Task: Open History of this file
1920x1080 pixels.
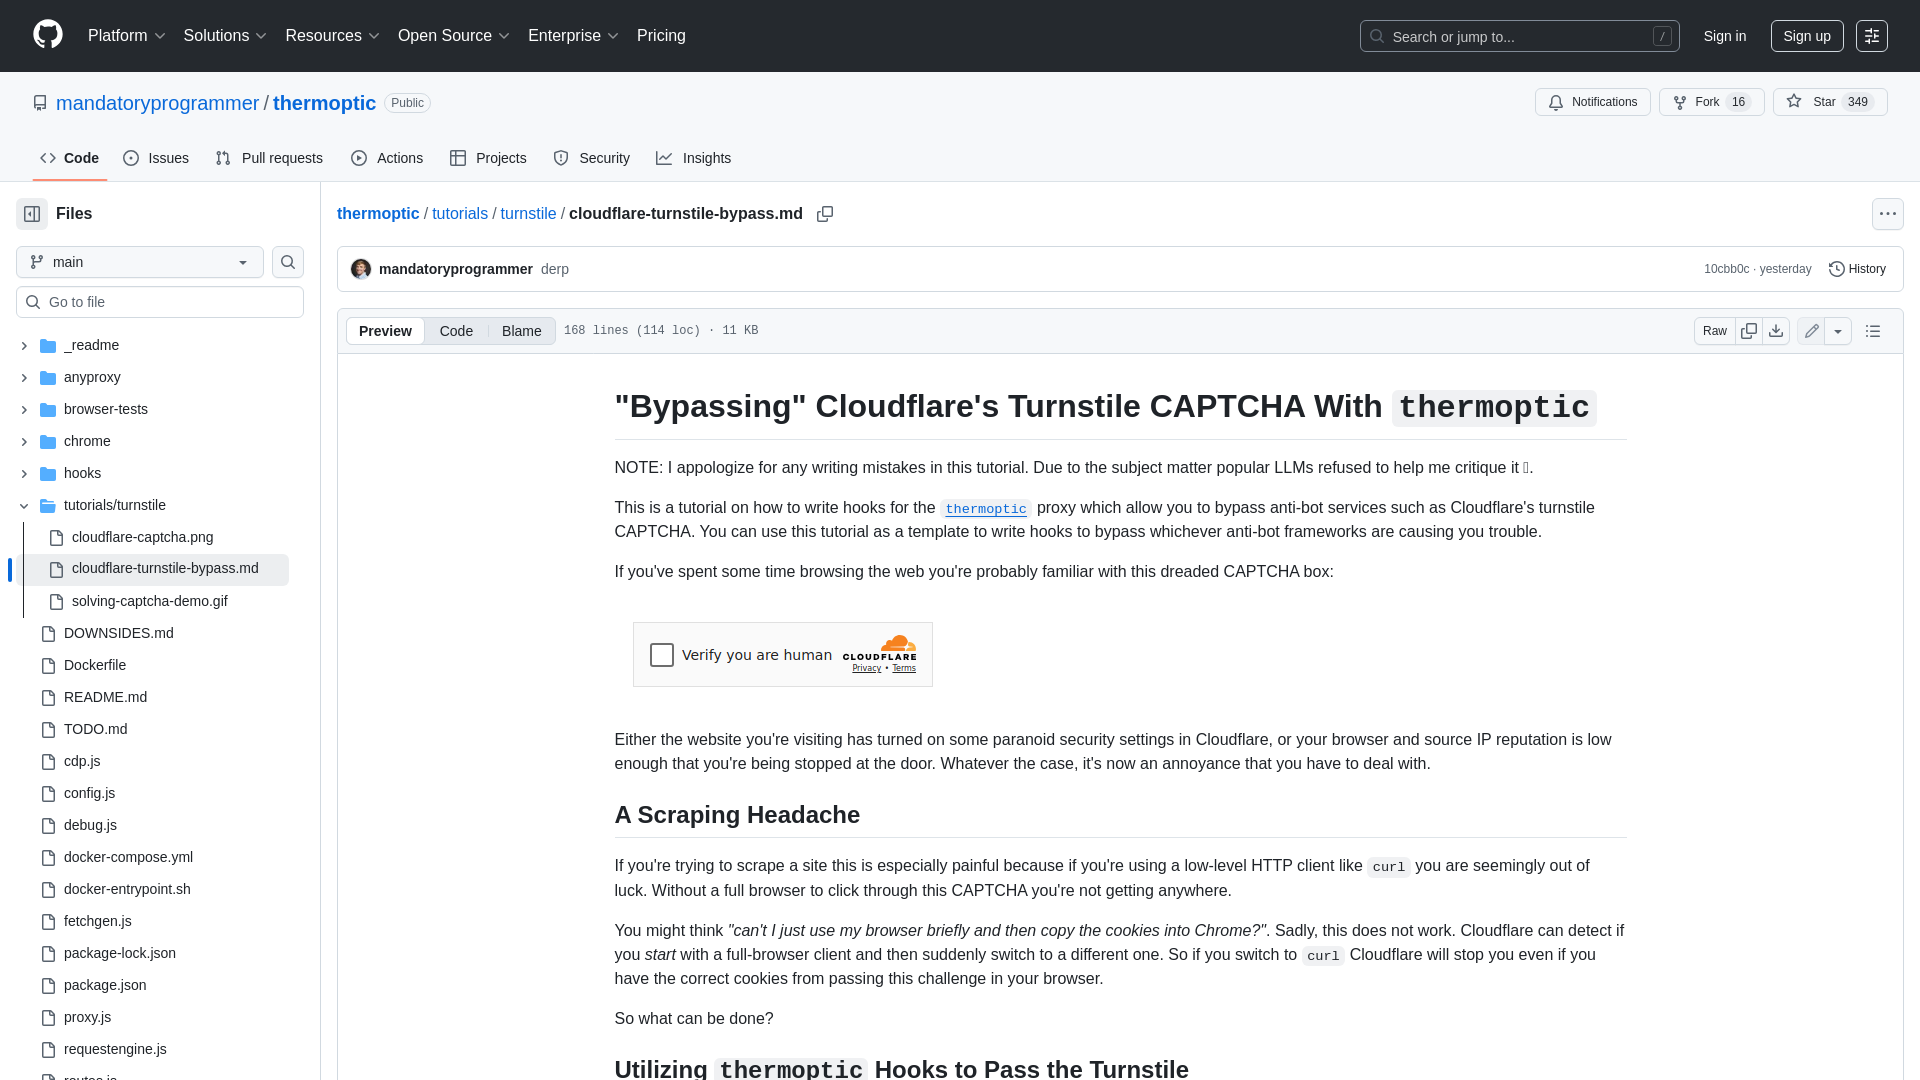Action: [x=1857, y=269]
